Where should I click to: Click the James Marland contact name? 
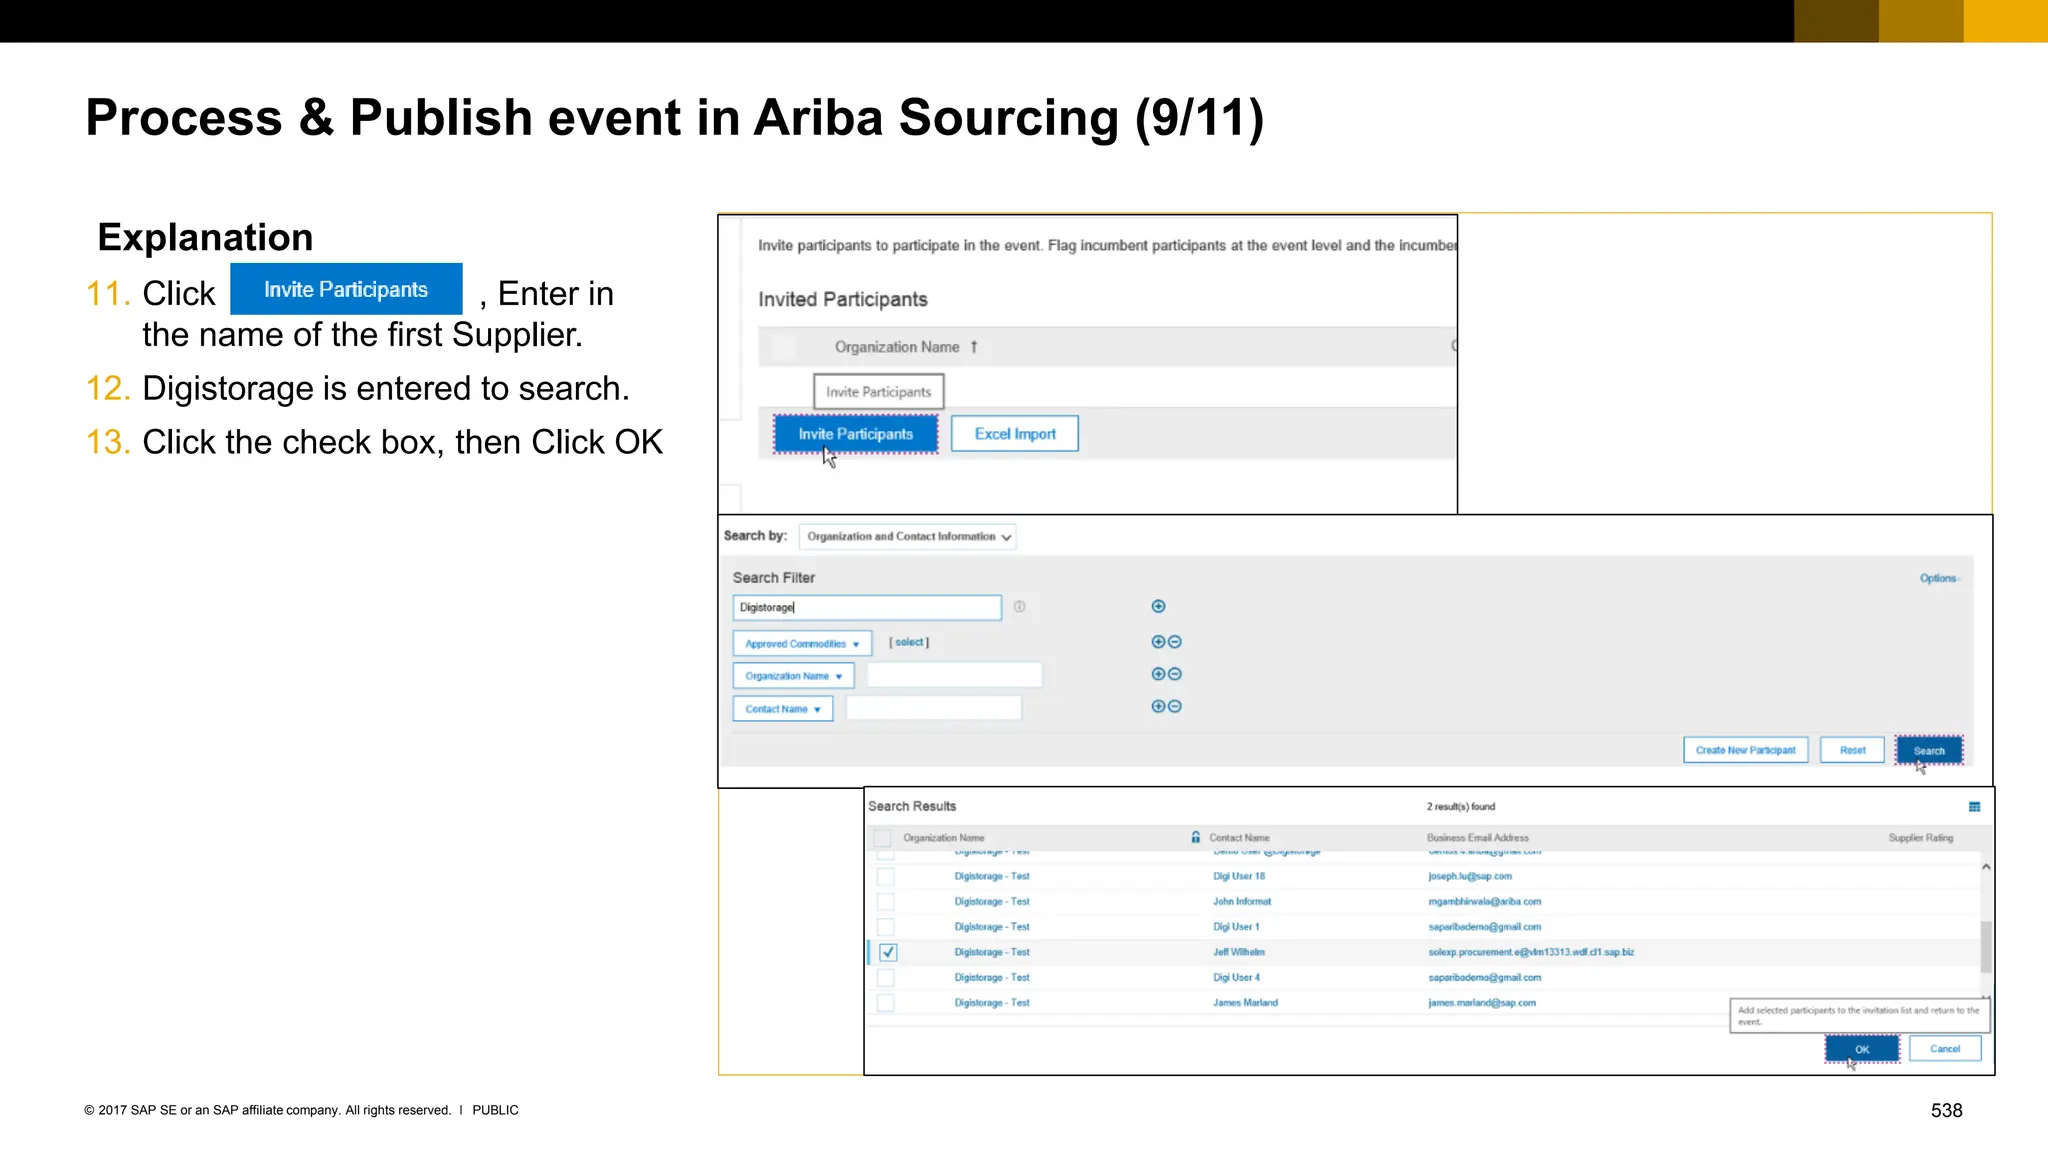pyautogui.click(x=1245, y=1002)
